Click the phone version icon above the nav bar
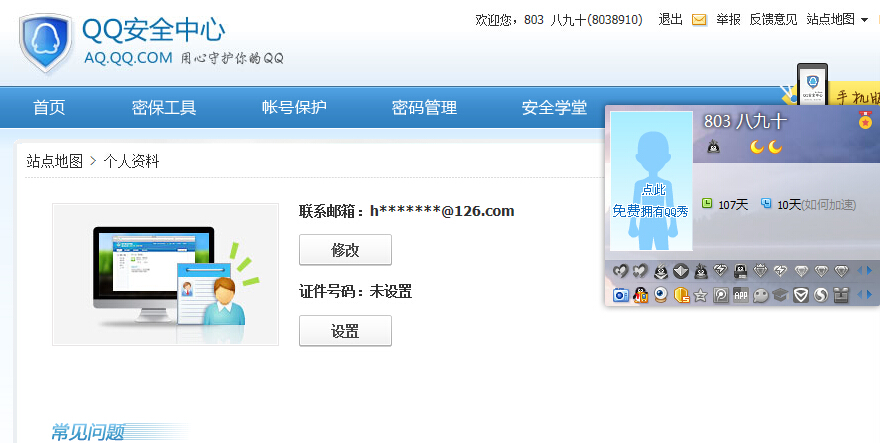 812,83
